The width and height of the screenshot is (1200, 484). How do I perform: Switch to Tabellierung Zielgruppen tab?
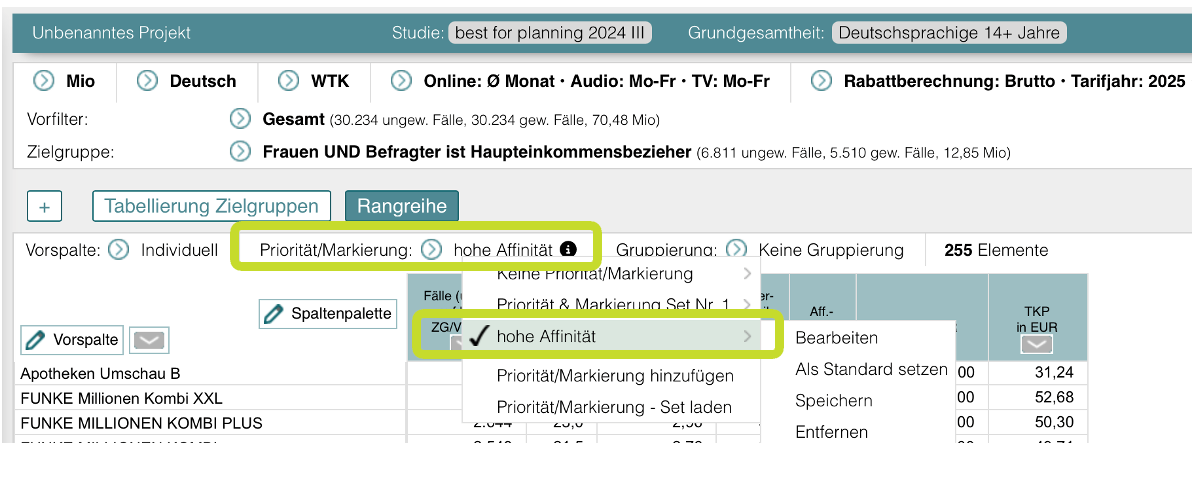pos(212,206)
